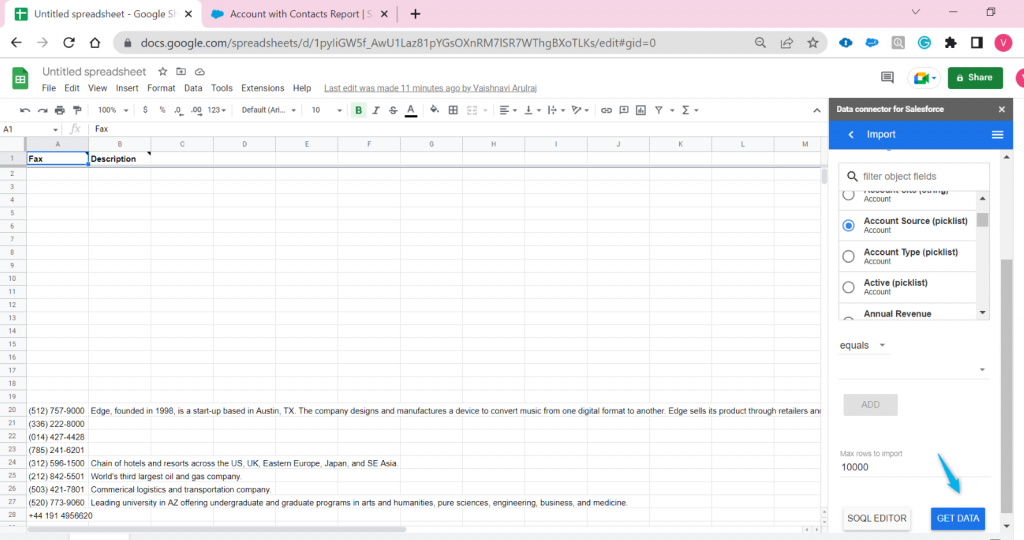This screenshot has height=540, width=1024.
Task: Select Account Type (picklist) radio button
Action: pos(848,257)
